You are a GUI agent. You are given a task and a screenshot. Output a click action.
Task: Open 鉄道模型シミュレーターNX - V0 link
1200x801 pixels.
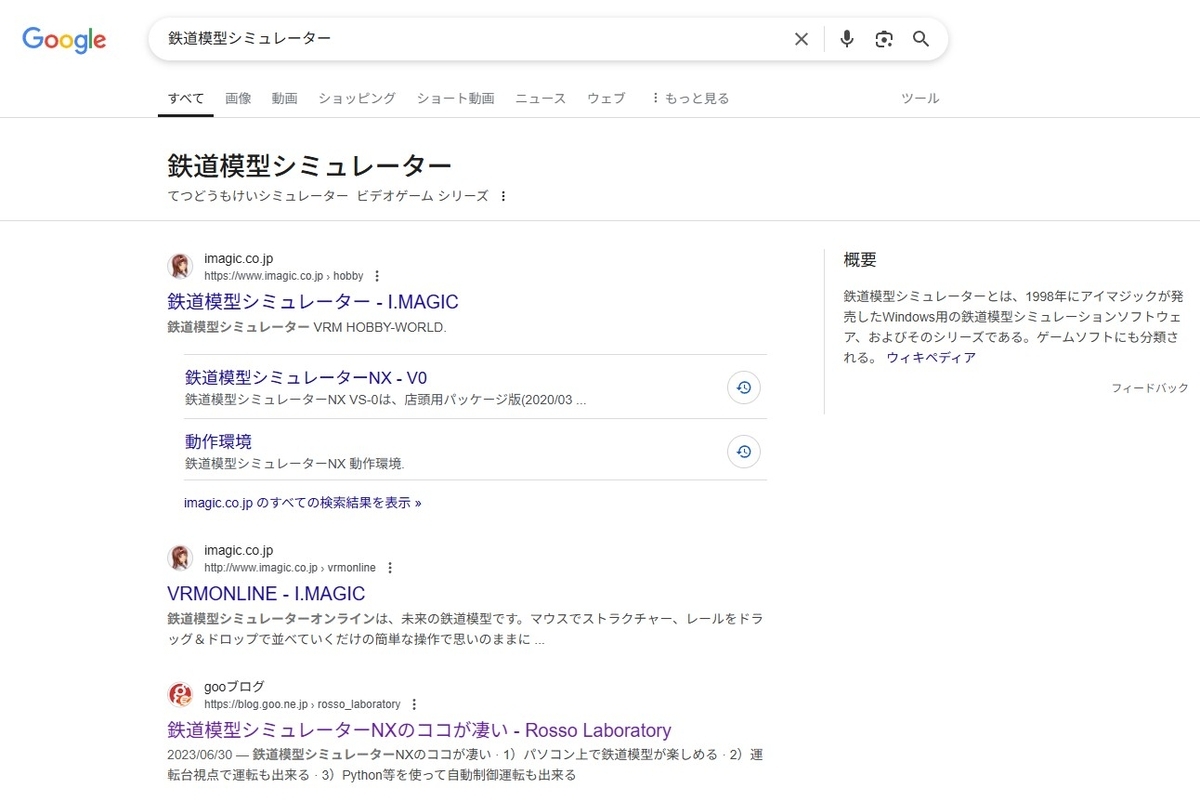(x=306, y=377)
